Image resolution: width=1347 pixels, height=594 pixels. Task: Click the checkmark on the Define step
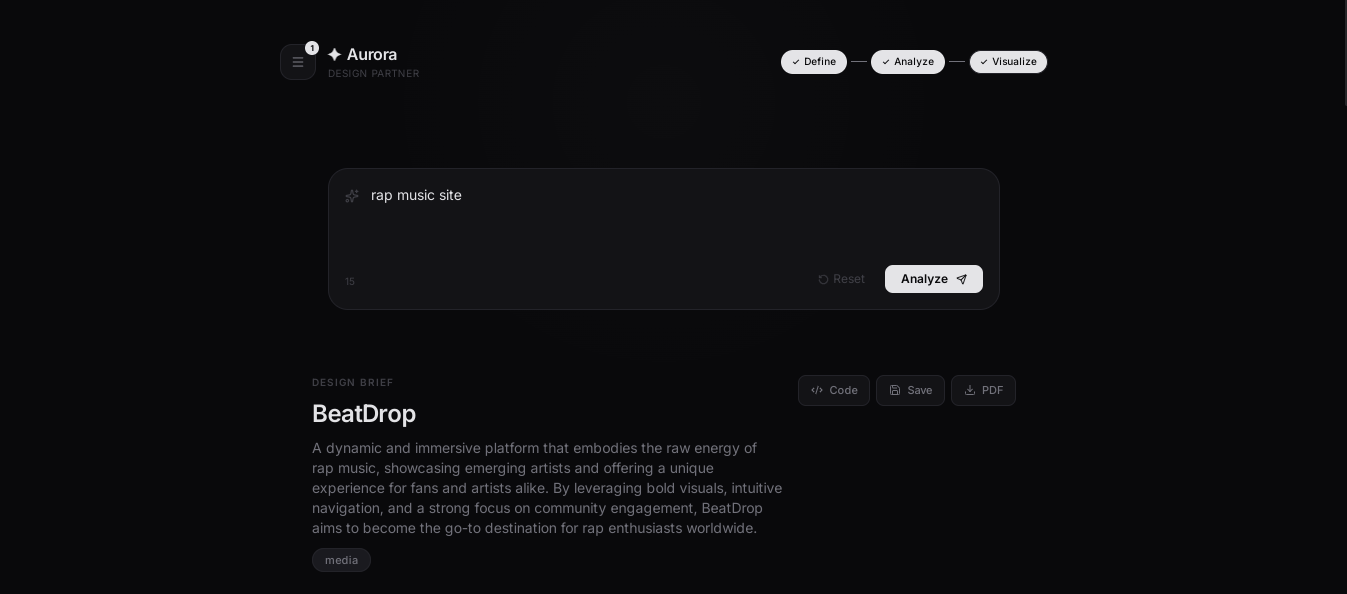796,62
